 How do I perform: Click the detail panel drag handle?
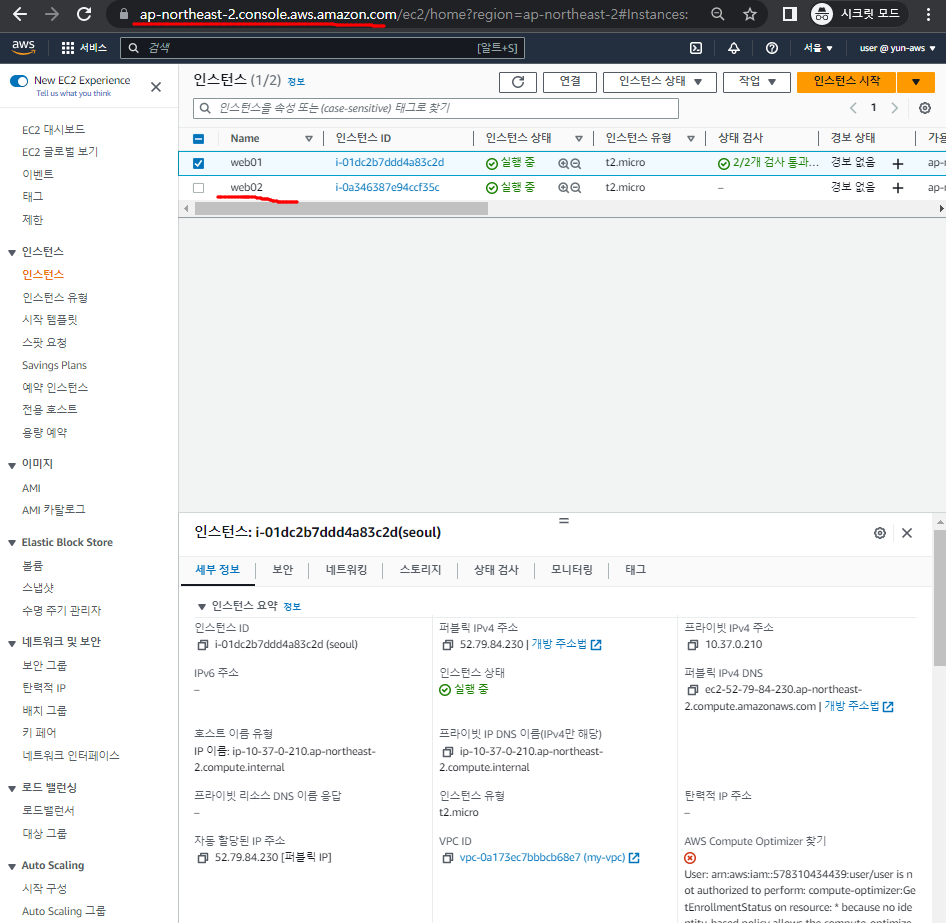tap(563, 521)
